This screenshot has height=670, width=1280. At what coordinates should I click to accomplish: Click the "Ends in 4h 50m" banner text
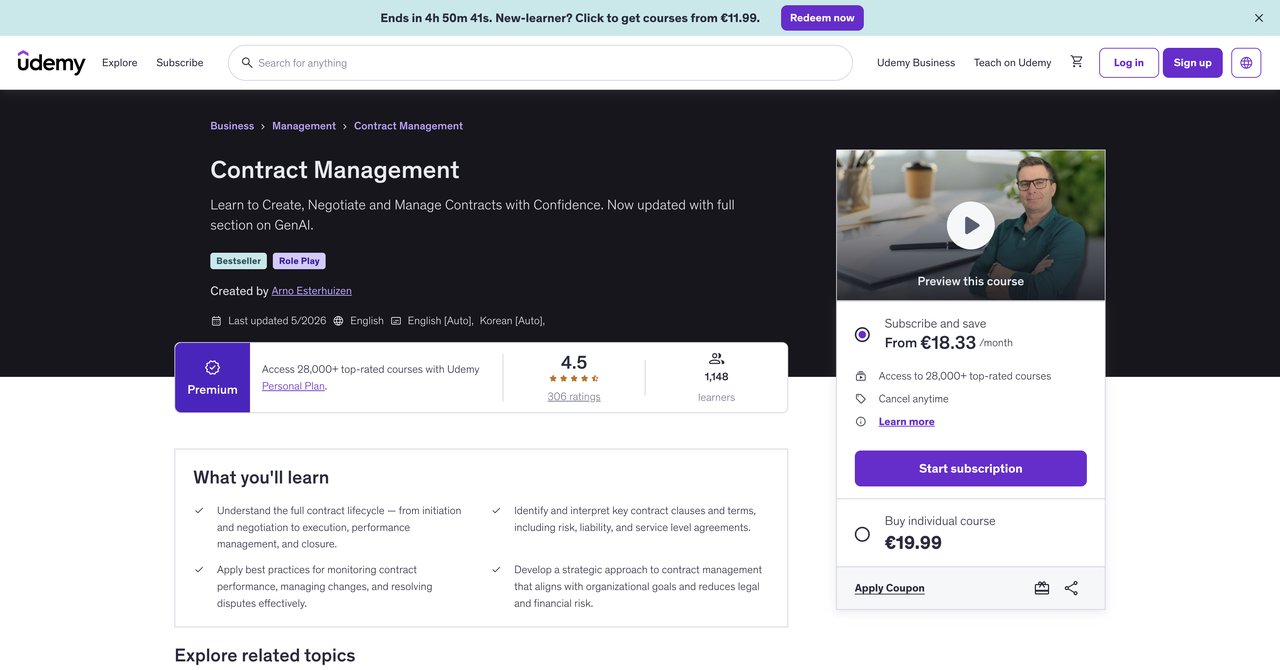pyautogui.click(x=570, y=18)
